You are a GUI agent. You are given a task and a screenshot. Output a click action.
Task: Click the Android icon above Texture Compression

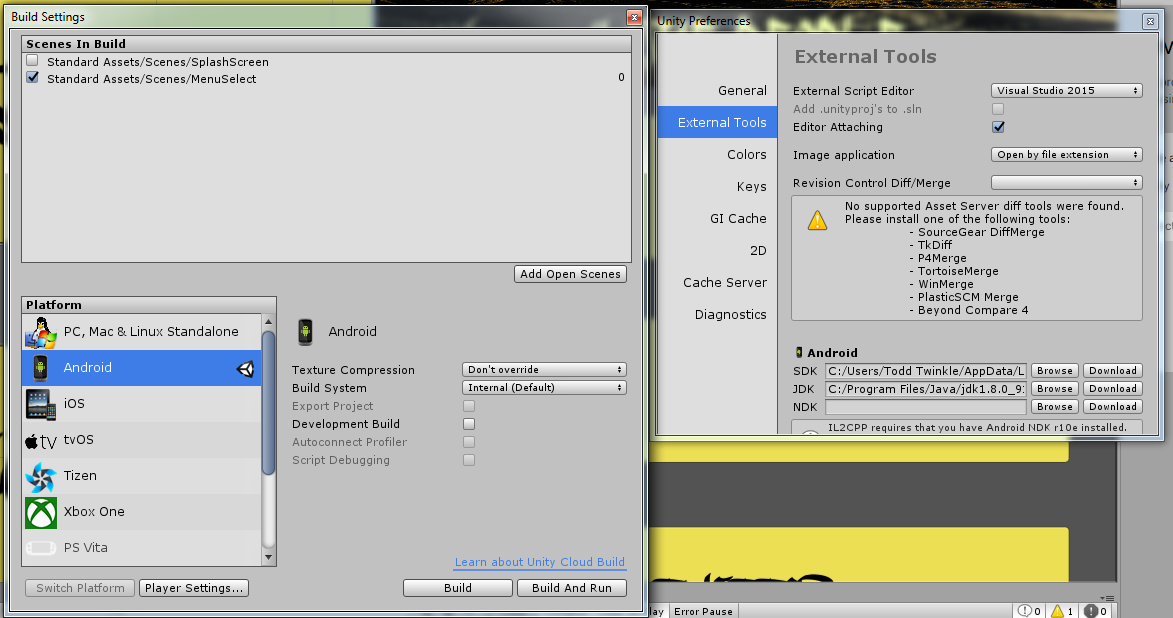305,331
